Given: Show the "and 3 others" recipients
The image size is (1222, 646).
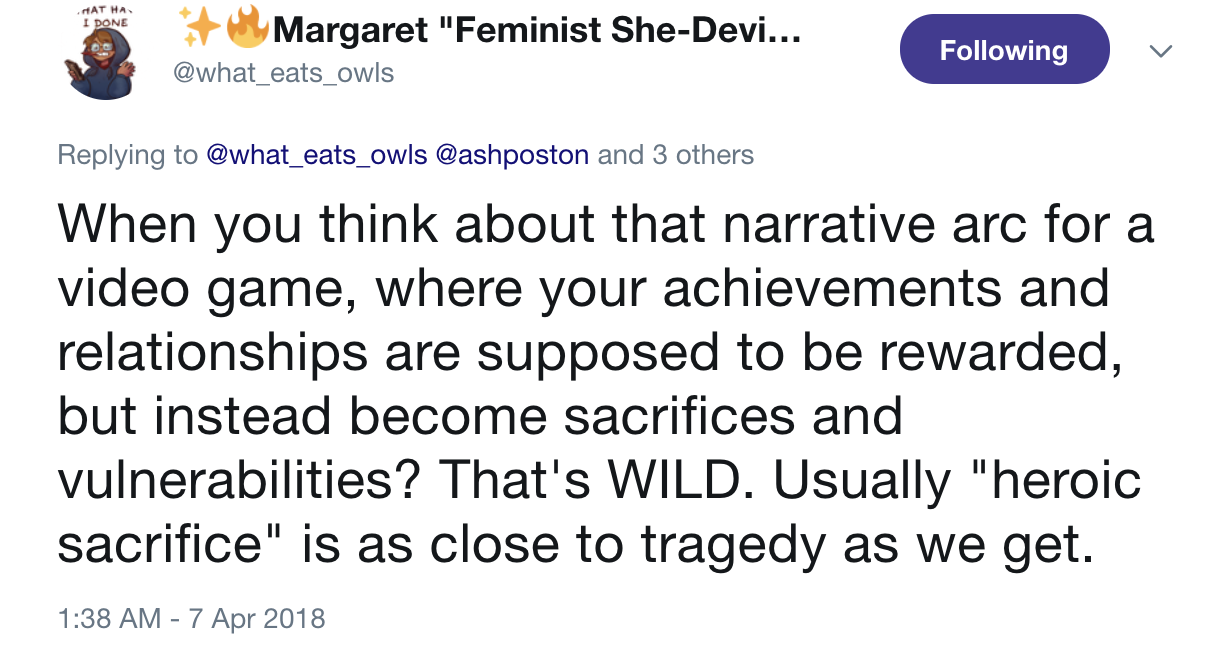Looking at the screenshot, I should click(x=676, y=155).
